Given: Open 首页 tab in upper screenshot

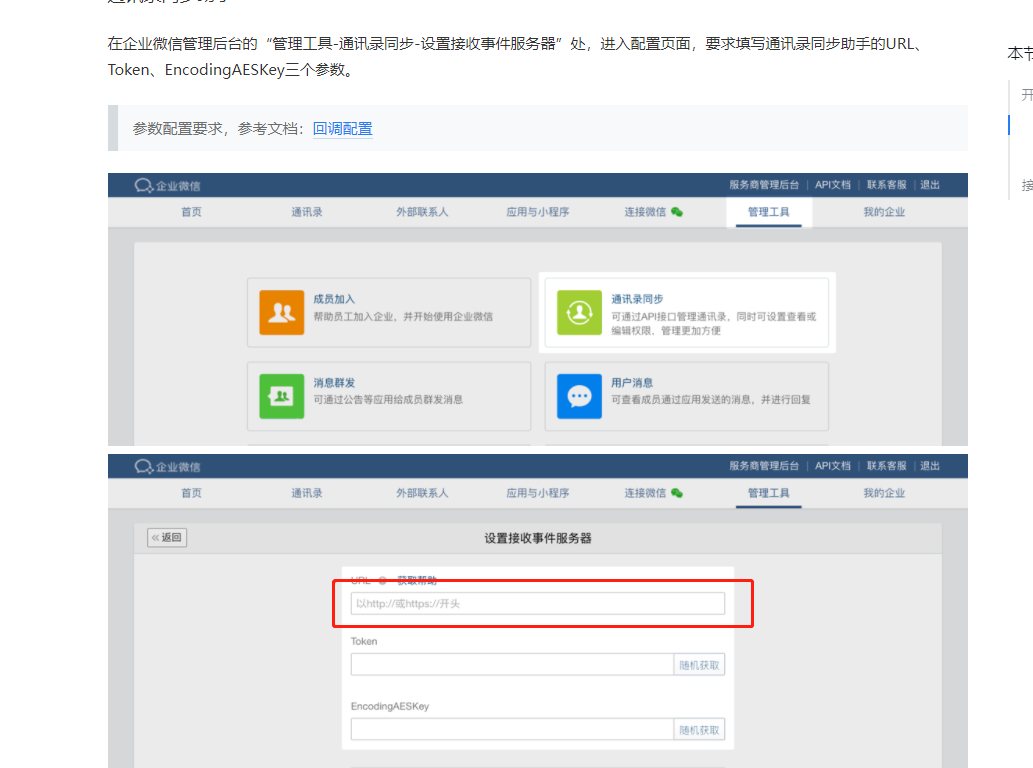Looking at the screenshot, I should (191, 212).
